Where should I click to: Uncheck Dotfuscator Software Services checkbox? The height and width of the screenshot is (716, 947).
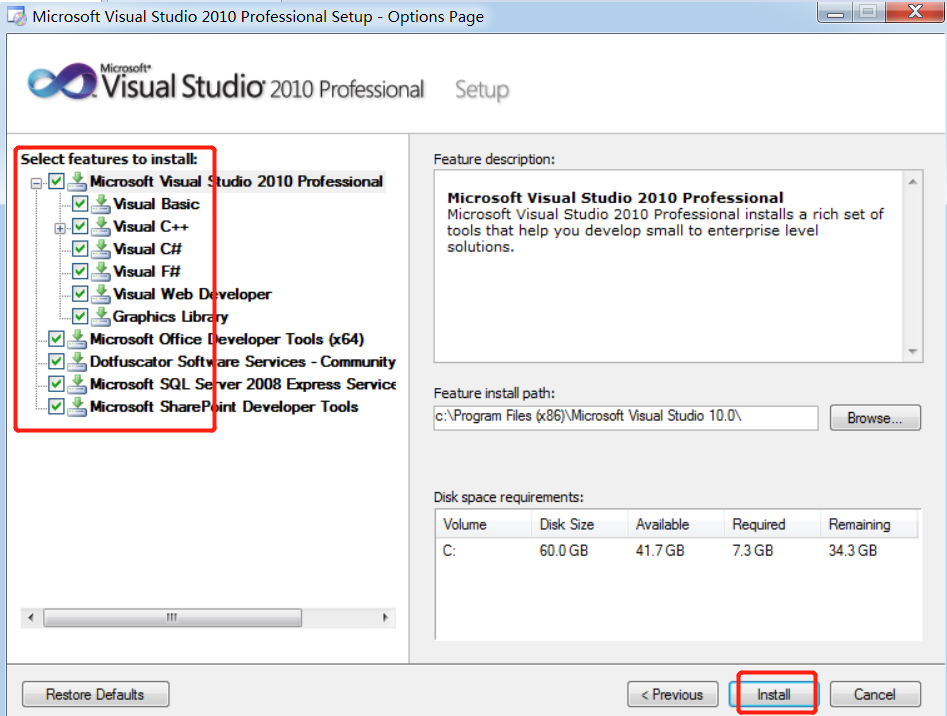[x=56, y=362]
